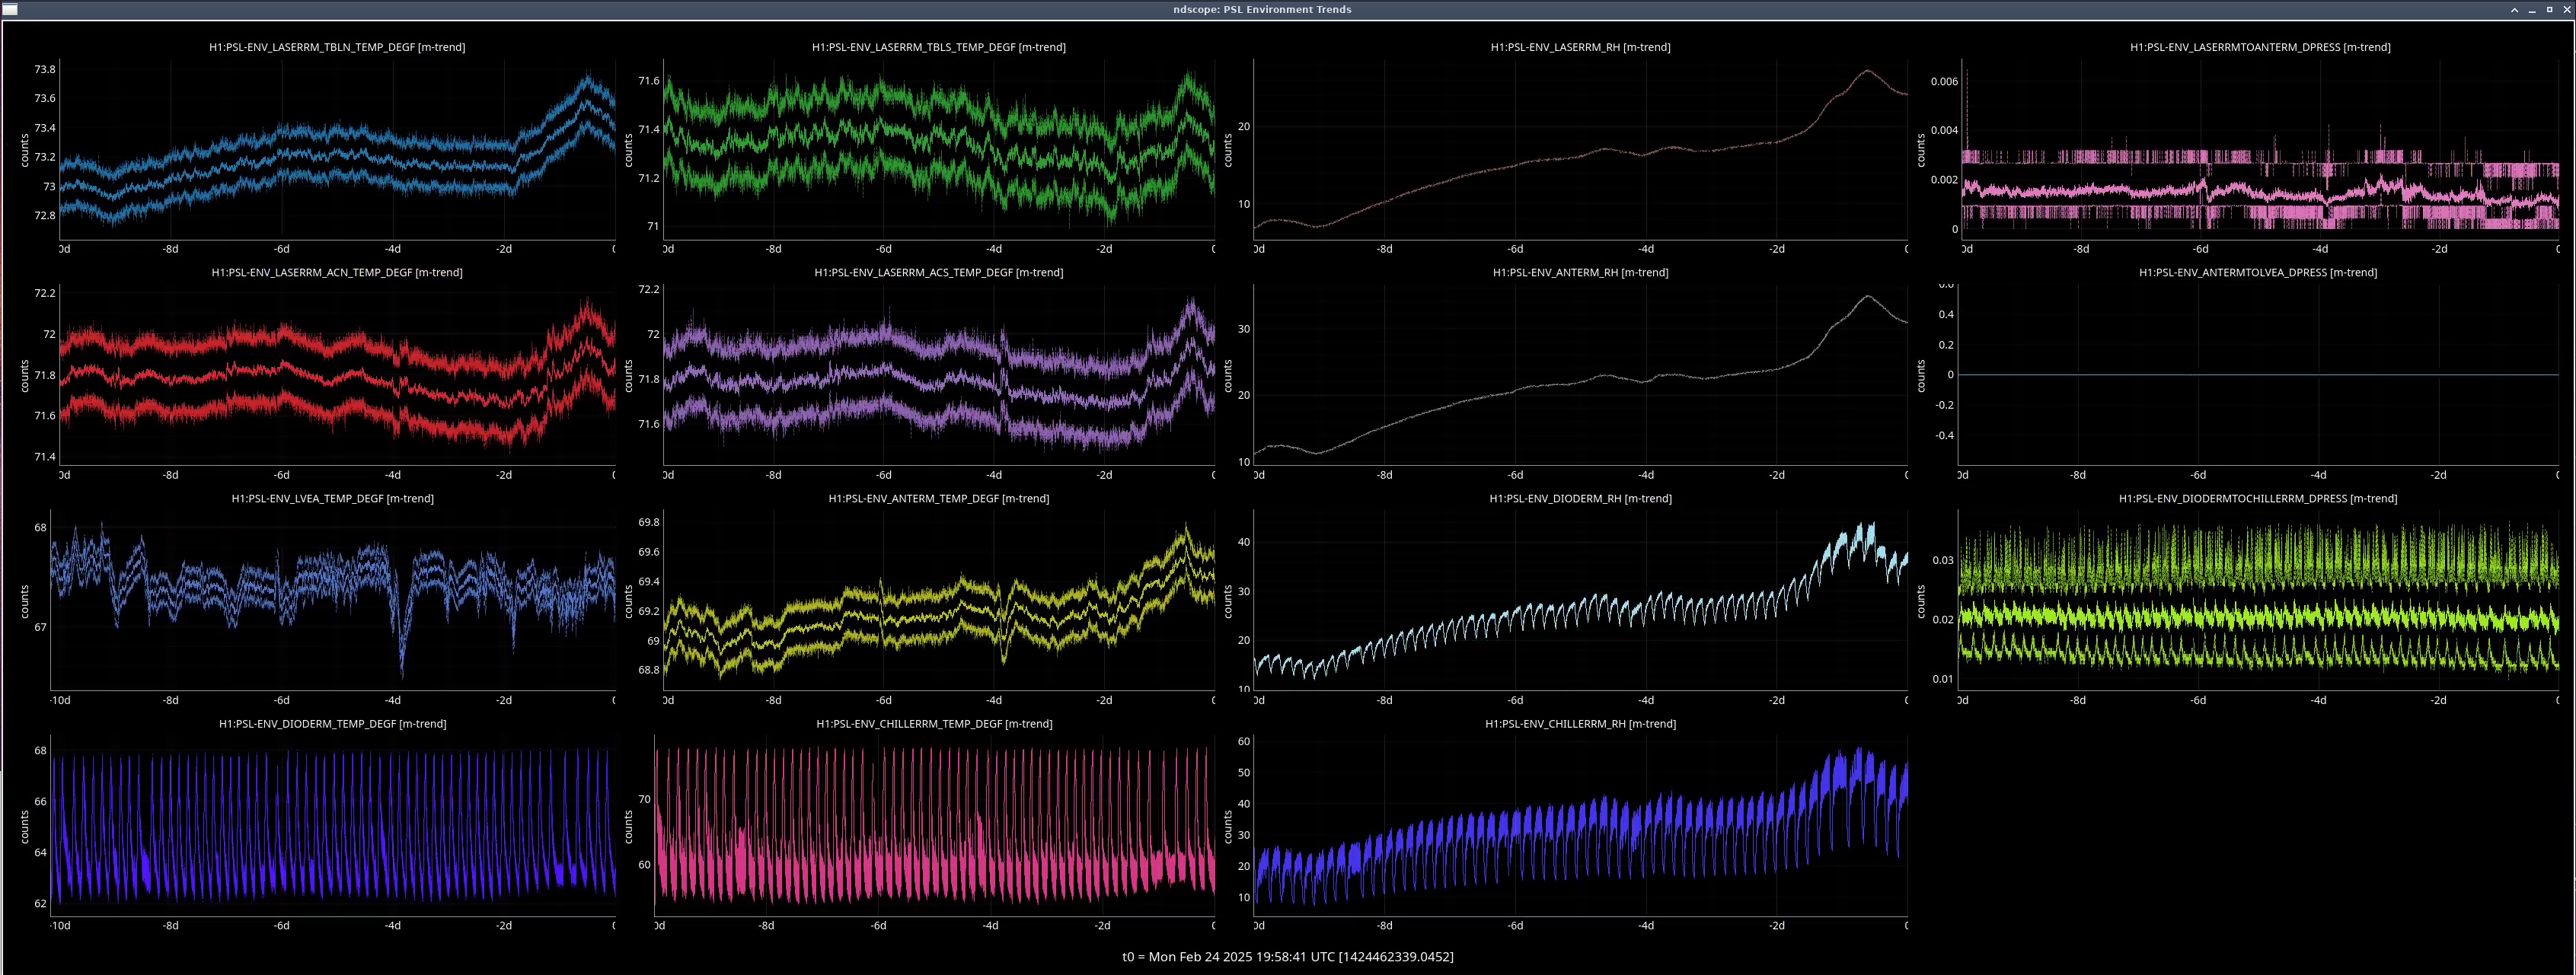This screenshot has height=975, width=2576.
Task: Click inside the red LASERRM_ACN temperature plot
Action: coord(337,375)
